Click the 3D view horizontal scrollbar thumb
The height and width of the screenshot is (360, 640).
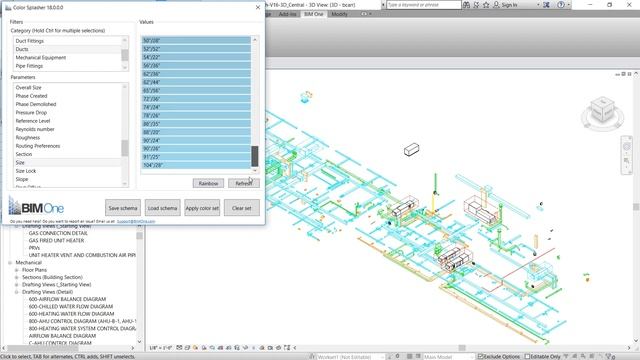pyautogui.click(x=462, y=348)
